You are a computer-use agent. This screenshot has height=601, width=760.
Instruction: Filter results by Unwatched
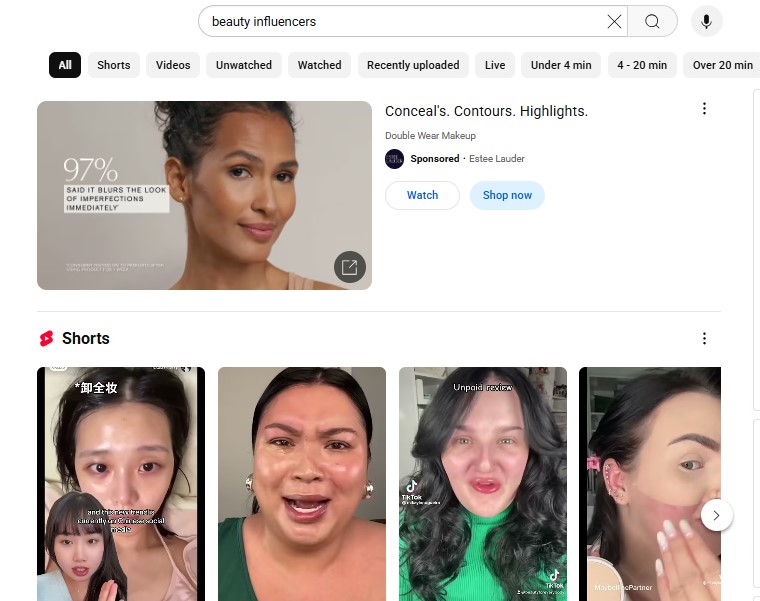tap(244, 65)
